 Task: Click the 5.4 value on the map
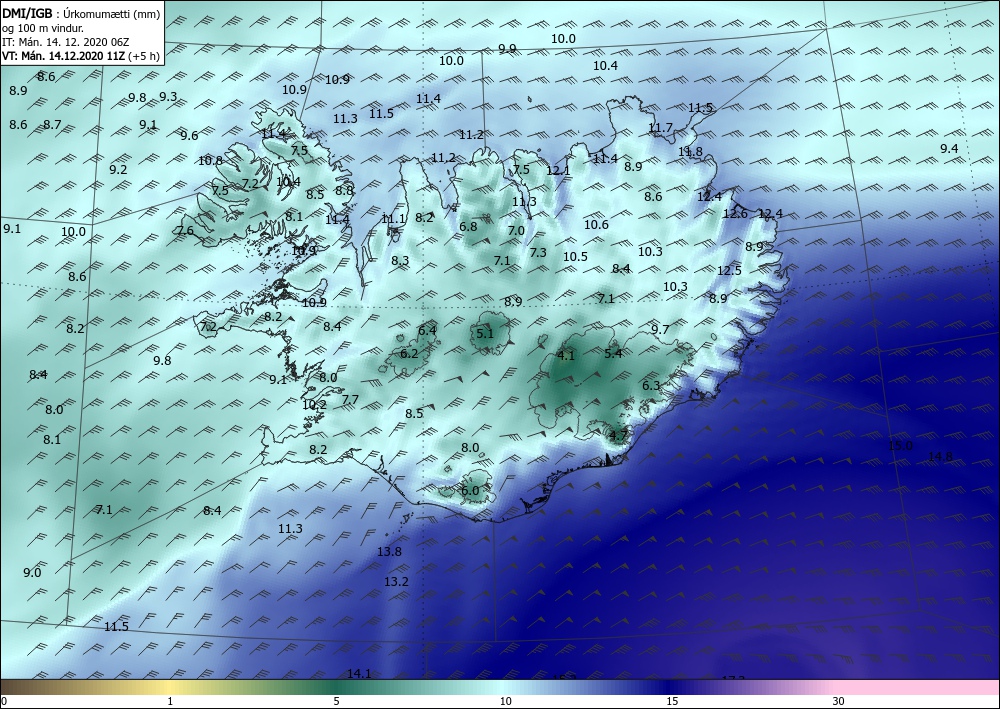click(x=613, y=353)
